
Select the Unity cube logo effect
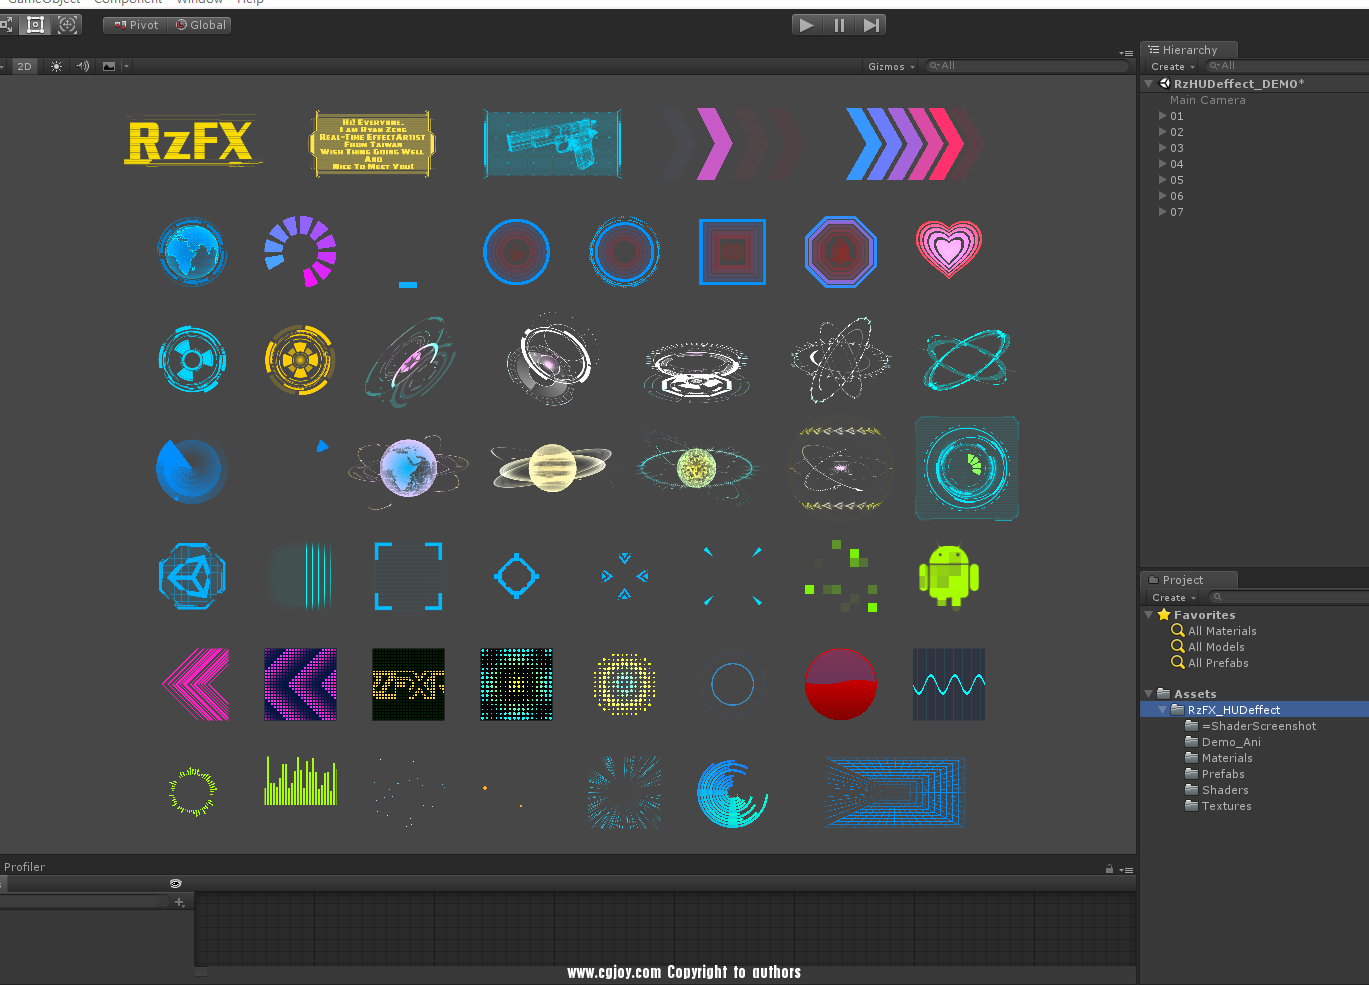[x=192, y=576]
